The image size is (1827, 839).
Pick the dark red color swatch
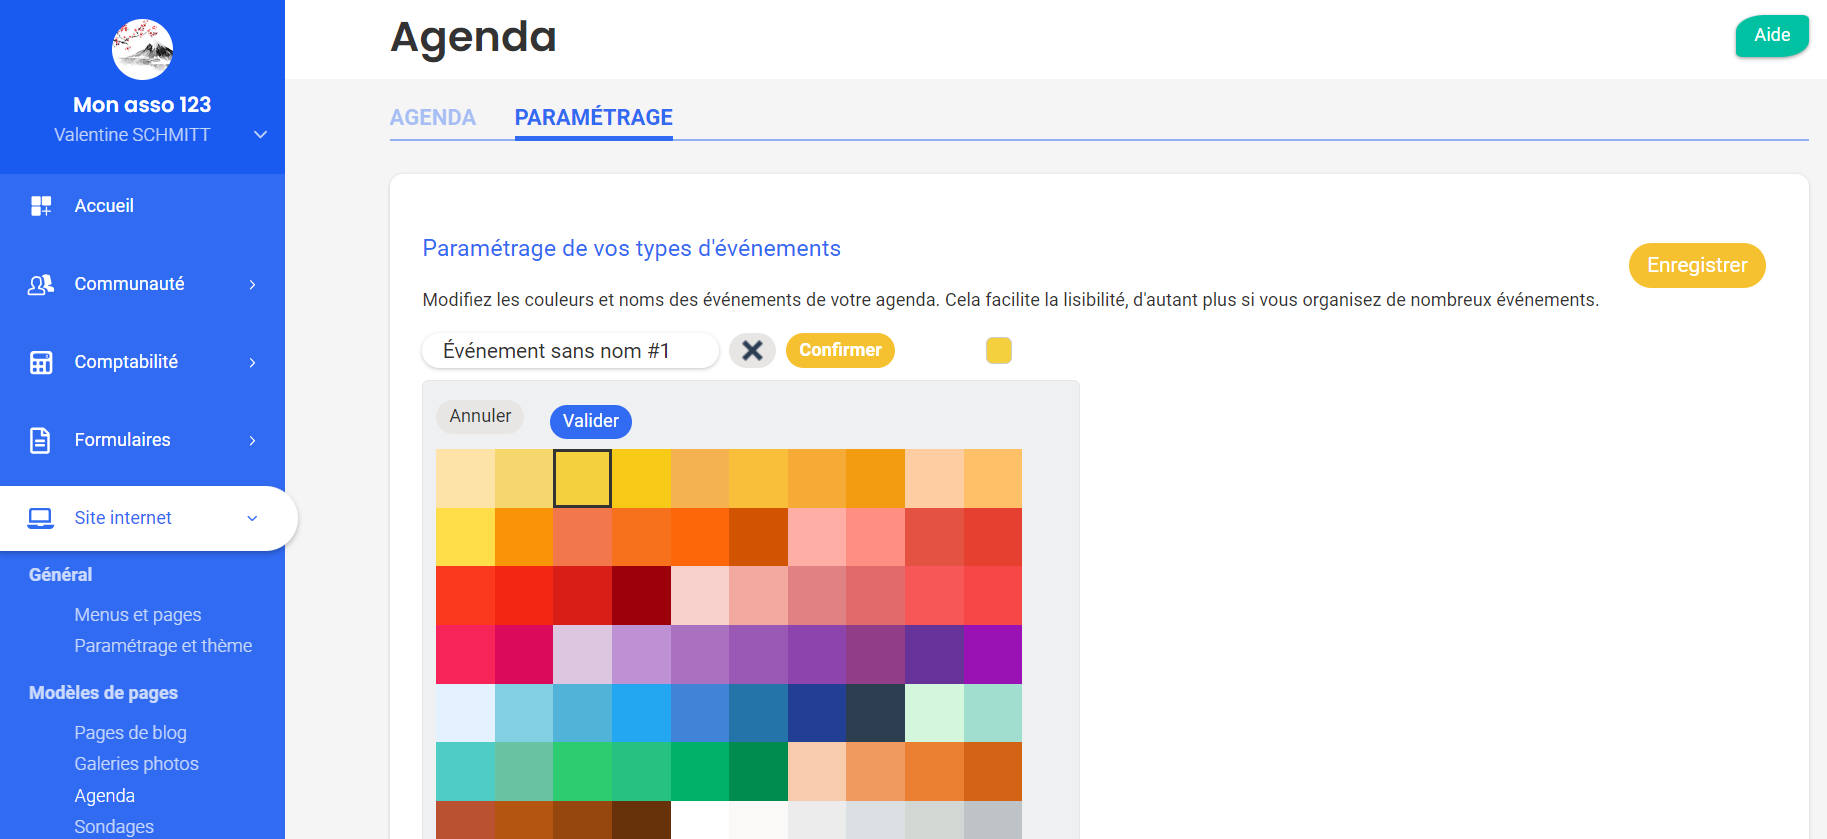641,596
